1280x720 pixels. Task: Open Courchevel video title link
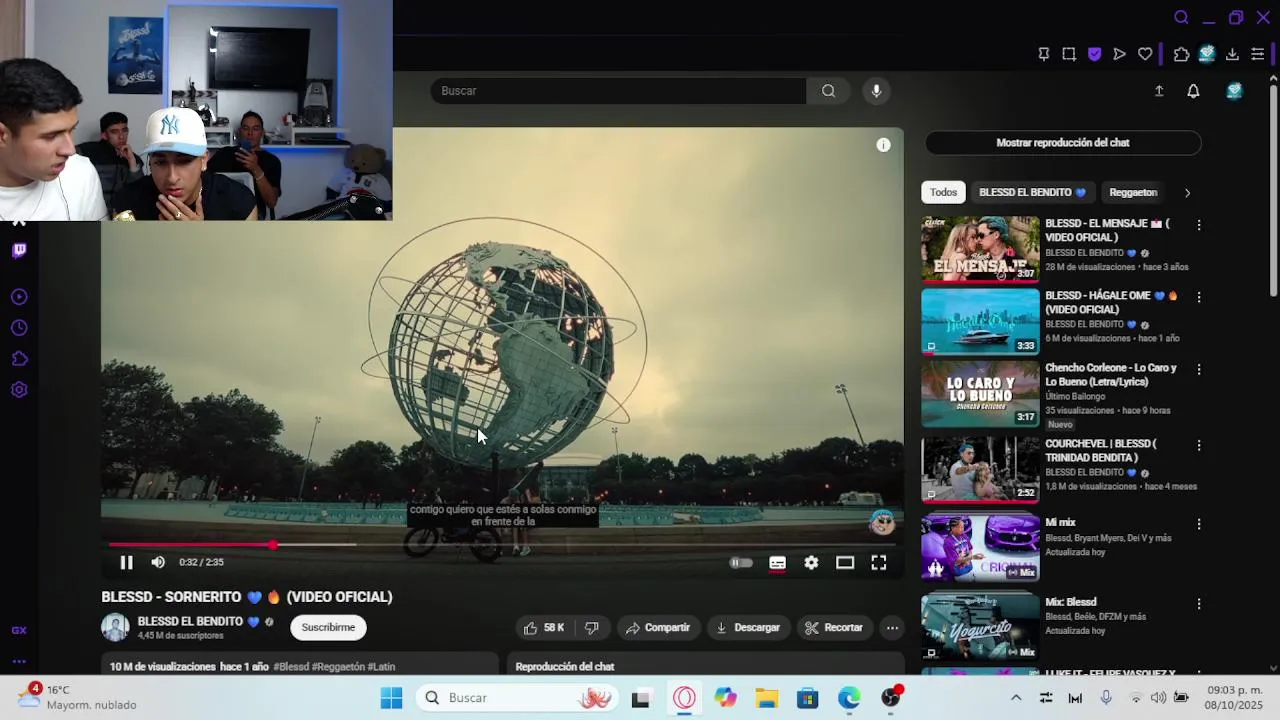(x=1101, y=450)
